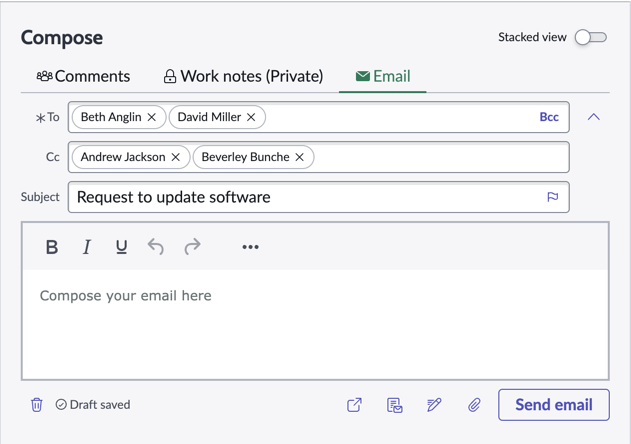The width and height of the screenshot is (631, 444).
Task: Click the Bcc link
Action: [x=549, y=117]
